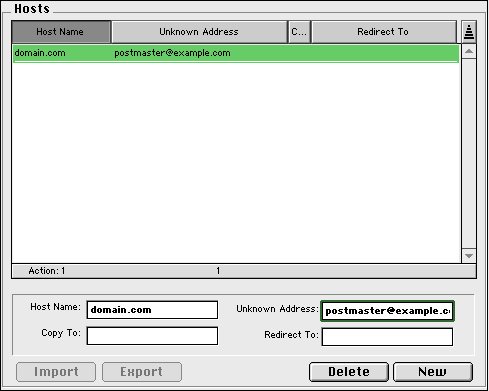Click the Host Name input field

(x=152, y=310)
